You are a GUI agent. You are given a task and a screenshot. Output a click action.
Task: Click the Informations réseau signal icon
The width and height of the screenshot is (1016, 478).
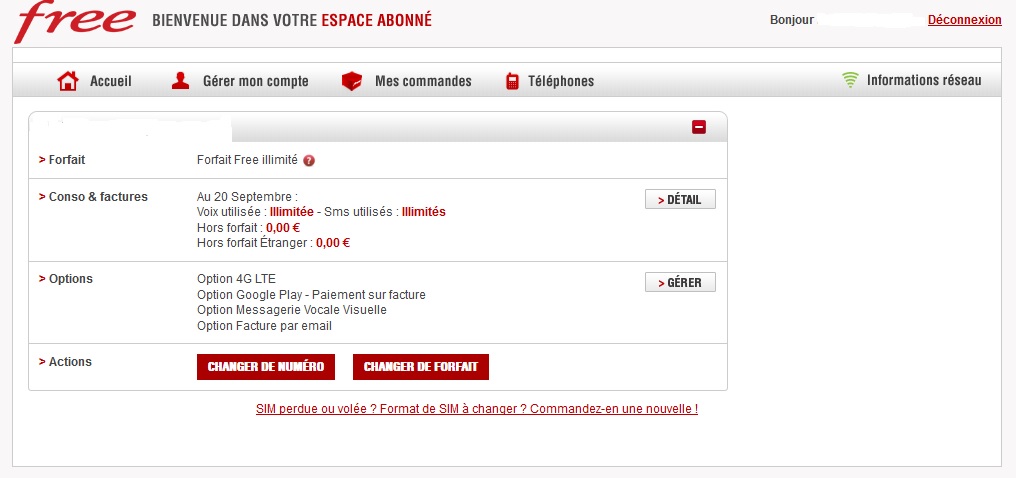tap(851, 80)
